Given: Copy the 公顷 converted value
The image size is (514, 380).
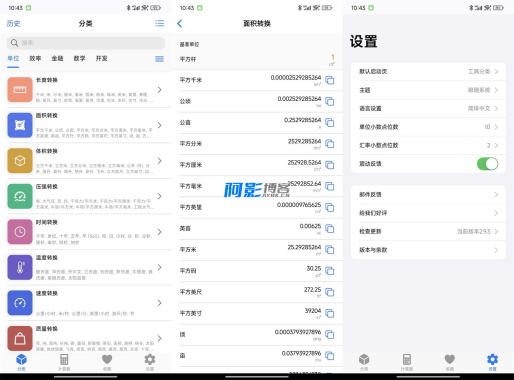Looking at the screenshot, I should [330, 101].
